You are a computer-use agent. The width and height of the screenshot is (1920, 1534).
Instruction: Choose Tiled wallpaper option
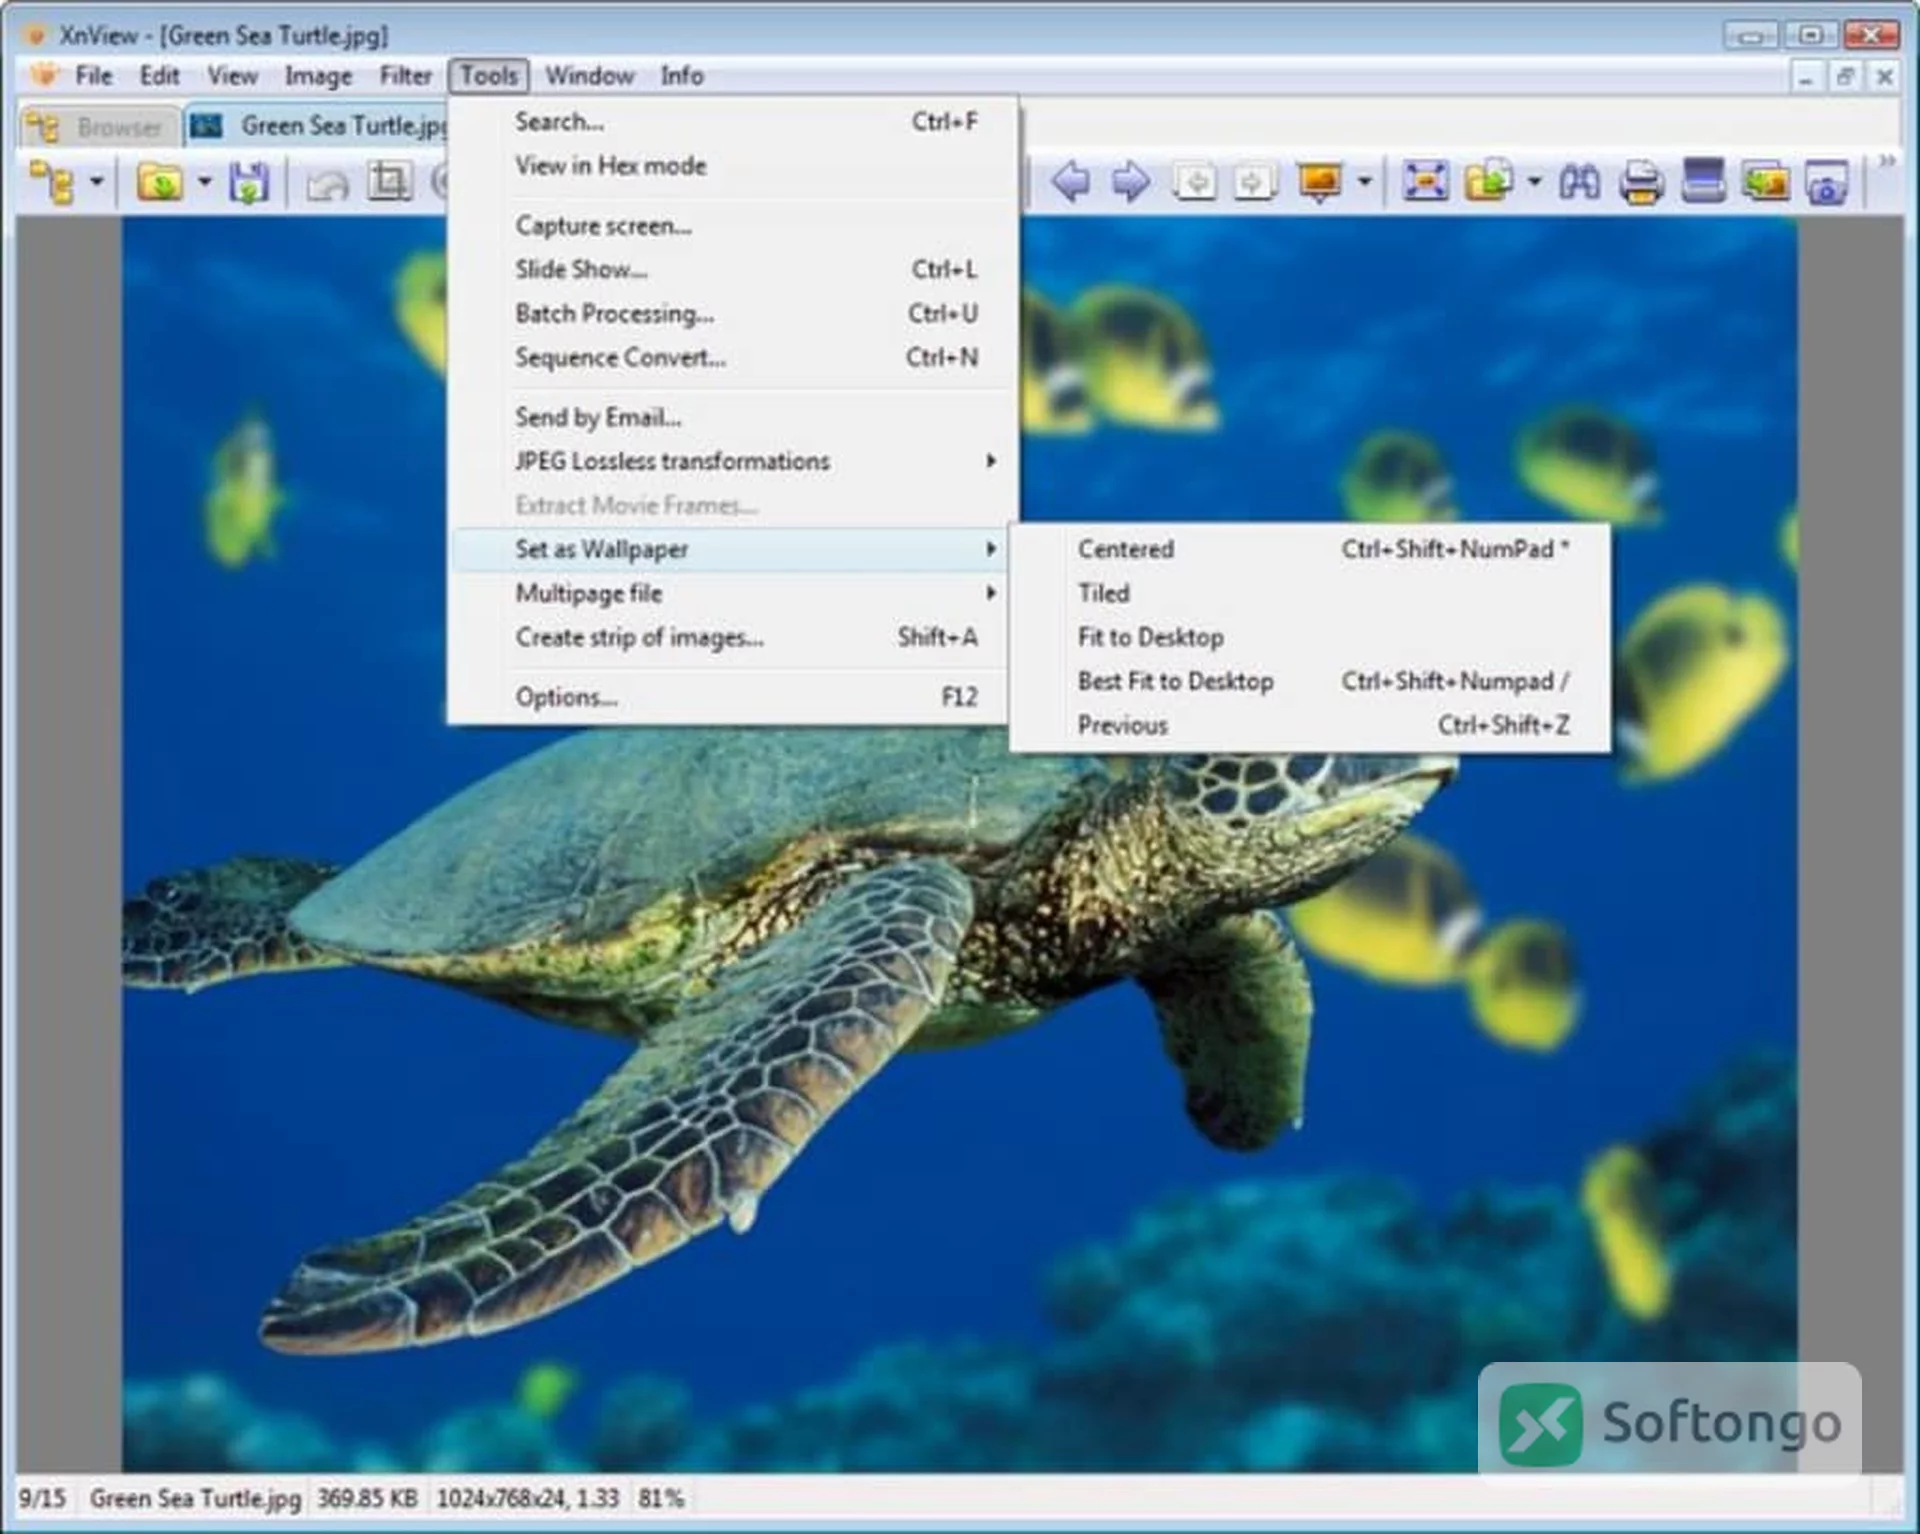point(1310,593)
